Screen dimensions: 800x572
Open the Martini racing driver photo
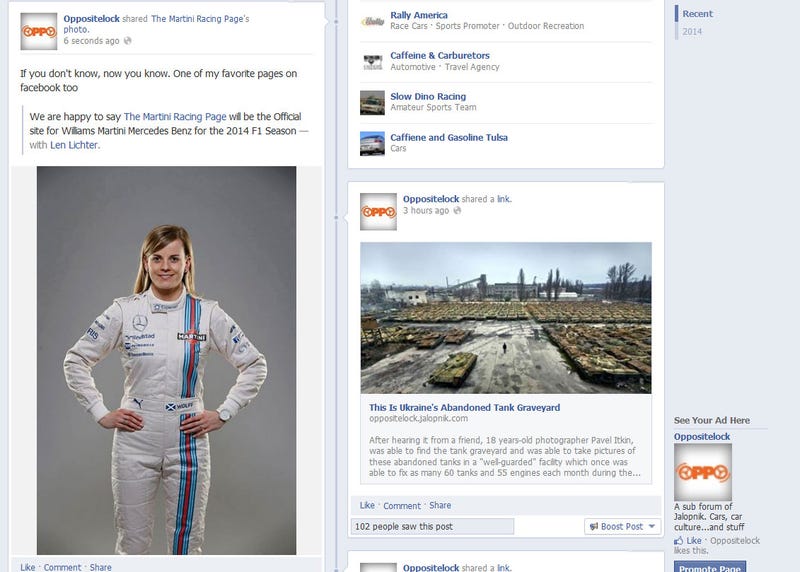[x=166, y=360]
